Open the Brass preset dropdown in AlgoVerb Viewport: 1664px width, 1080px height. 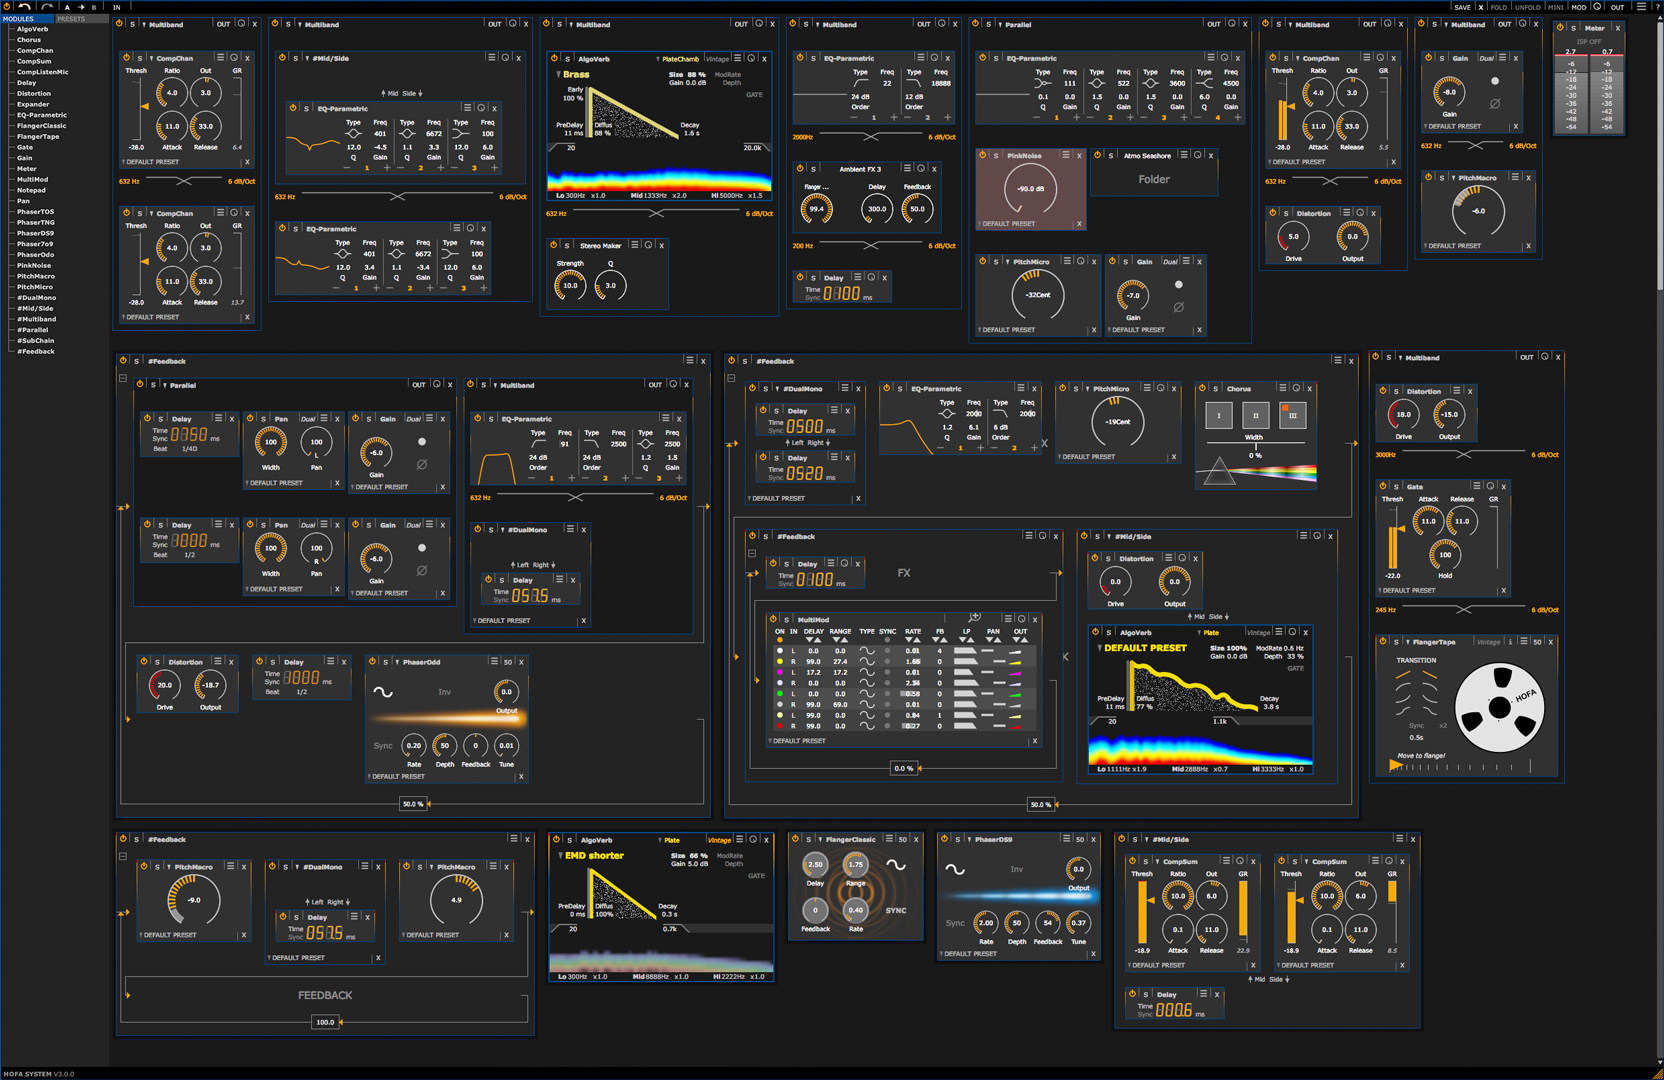click(x=574, y=75)
